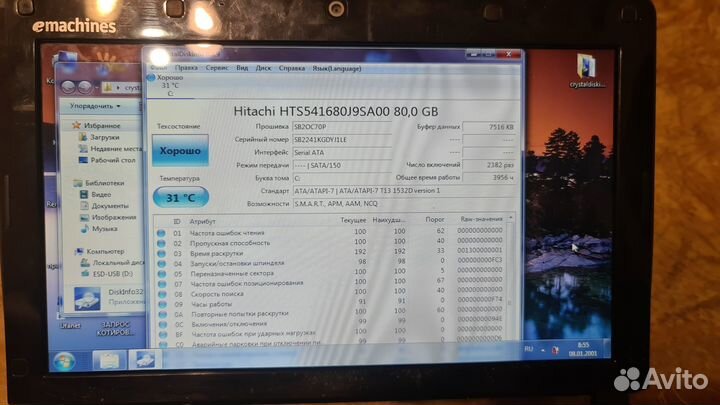Screen dimensions: 720x405
Task: Click the Back arrow in Explorer window
Action: pos(68,87)
